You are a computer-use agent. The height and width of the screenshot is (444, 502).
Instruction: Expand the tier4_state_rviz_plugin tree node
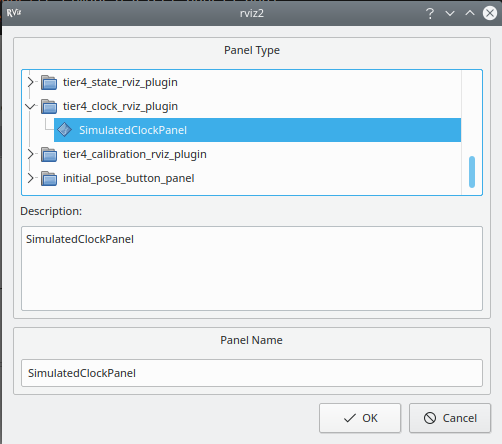click(x=31, y=82)
